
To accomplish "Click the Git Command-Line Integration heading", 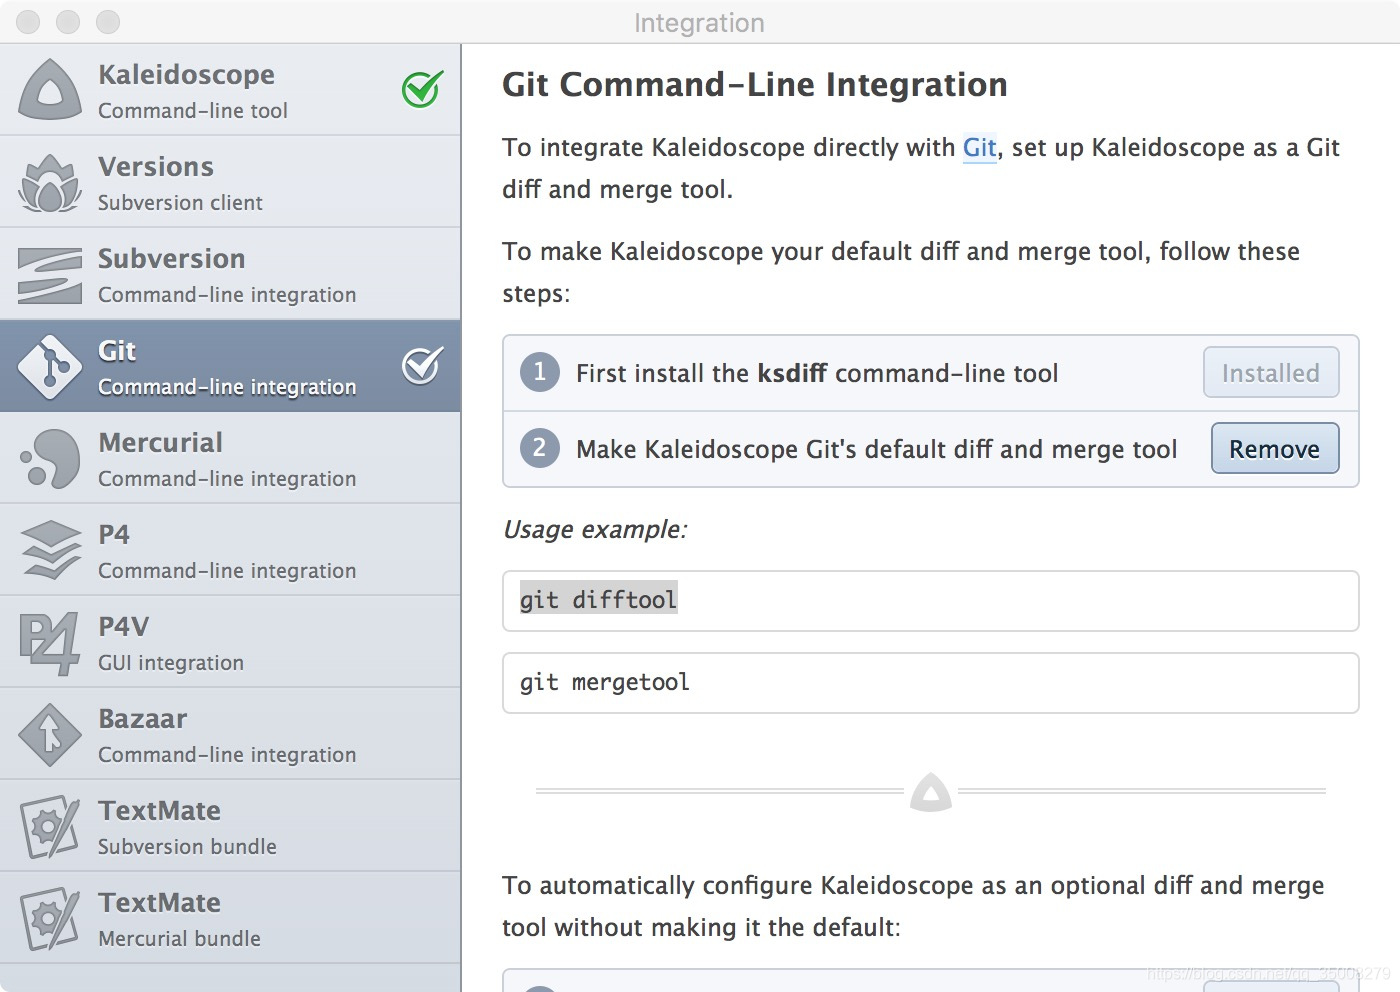I will pos(755,85).
